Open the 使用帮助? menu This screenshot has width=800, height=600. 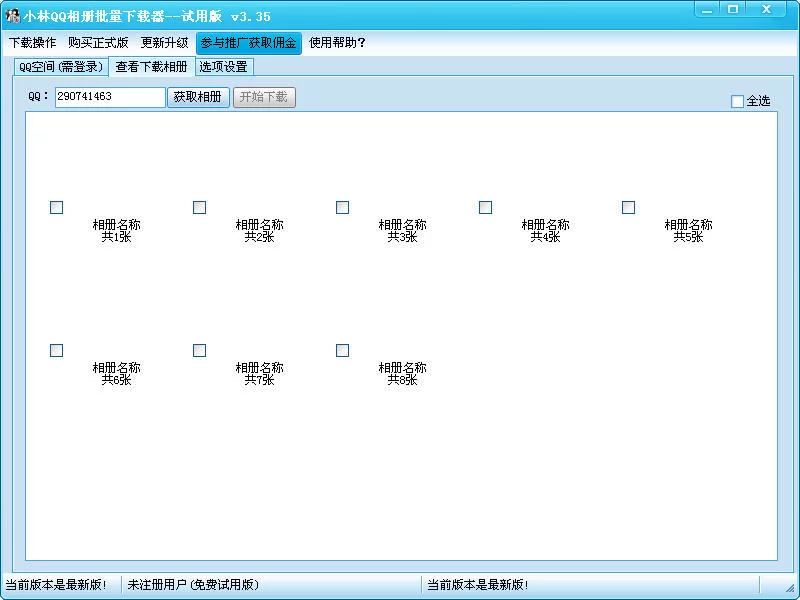[x=337, y=43]
